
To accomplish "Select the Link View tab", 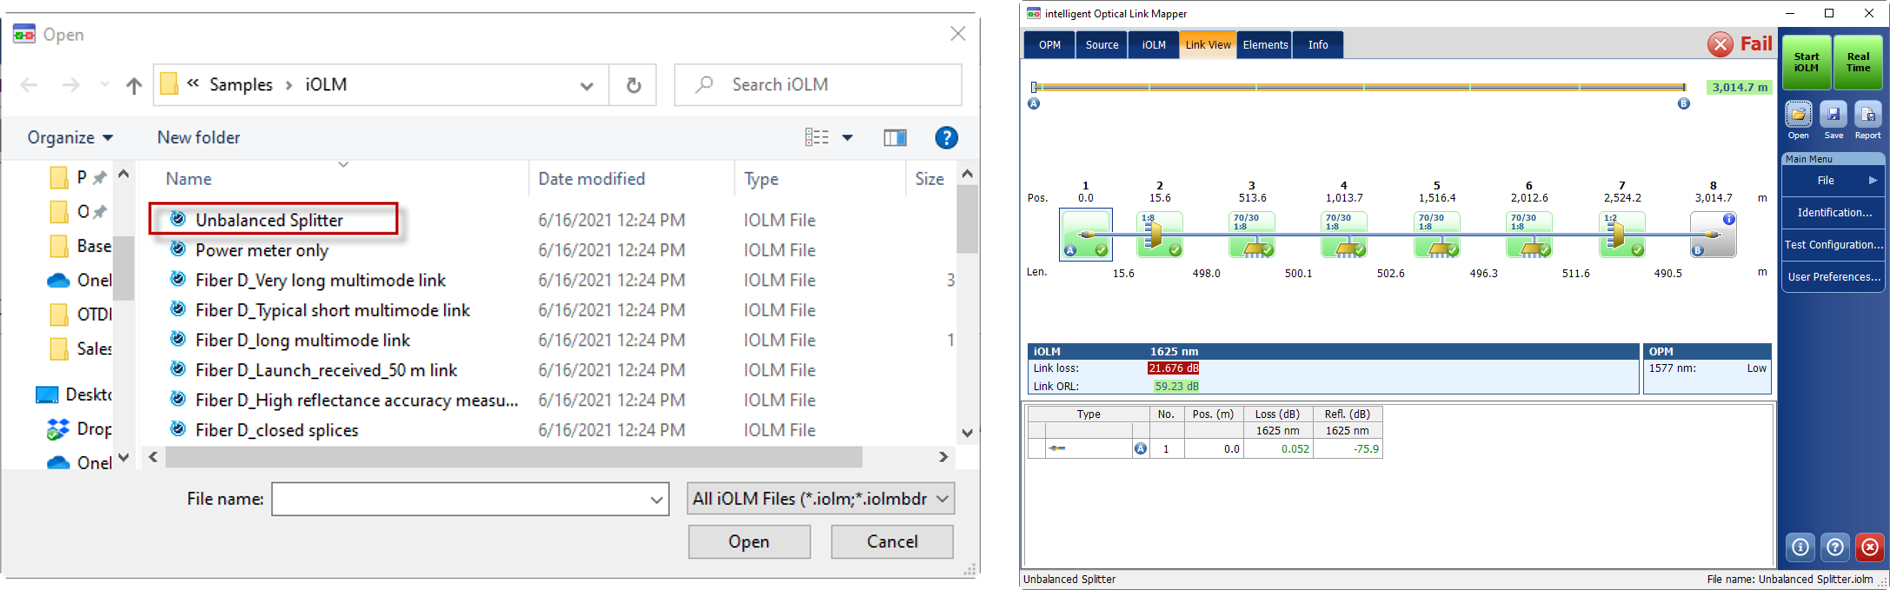I will point(1208,45).
